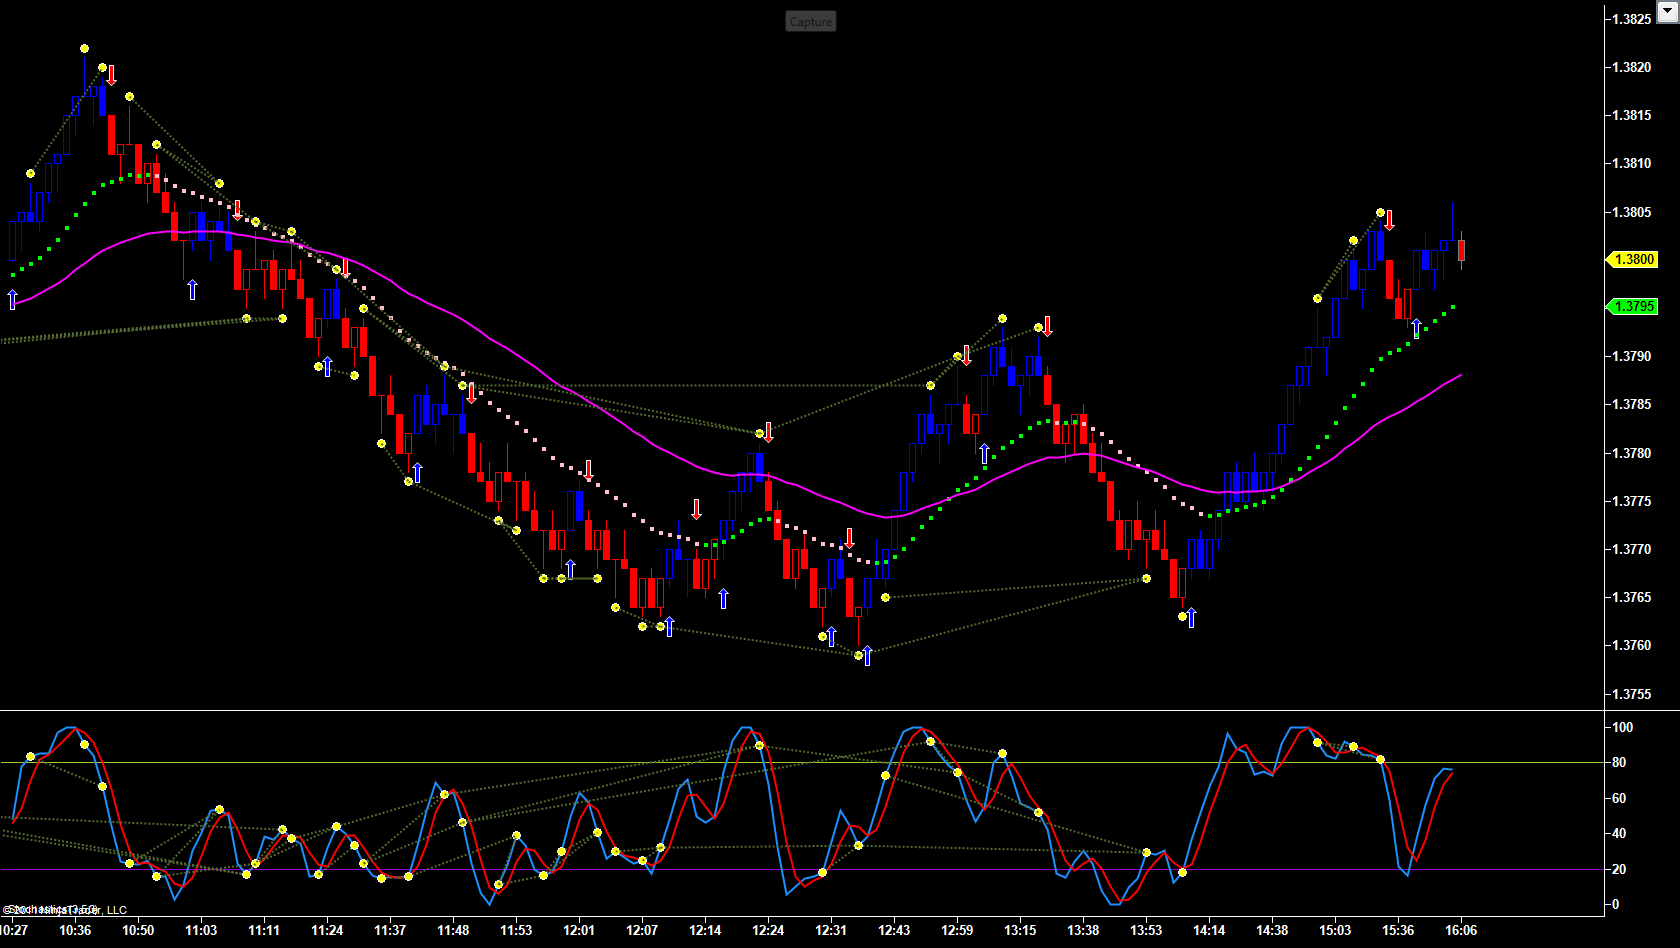Click the Stochastics indicator label at bottom left
The height and width of the screenshot is (948, 1680).
pyautogui.click(x=50, y=909)
